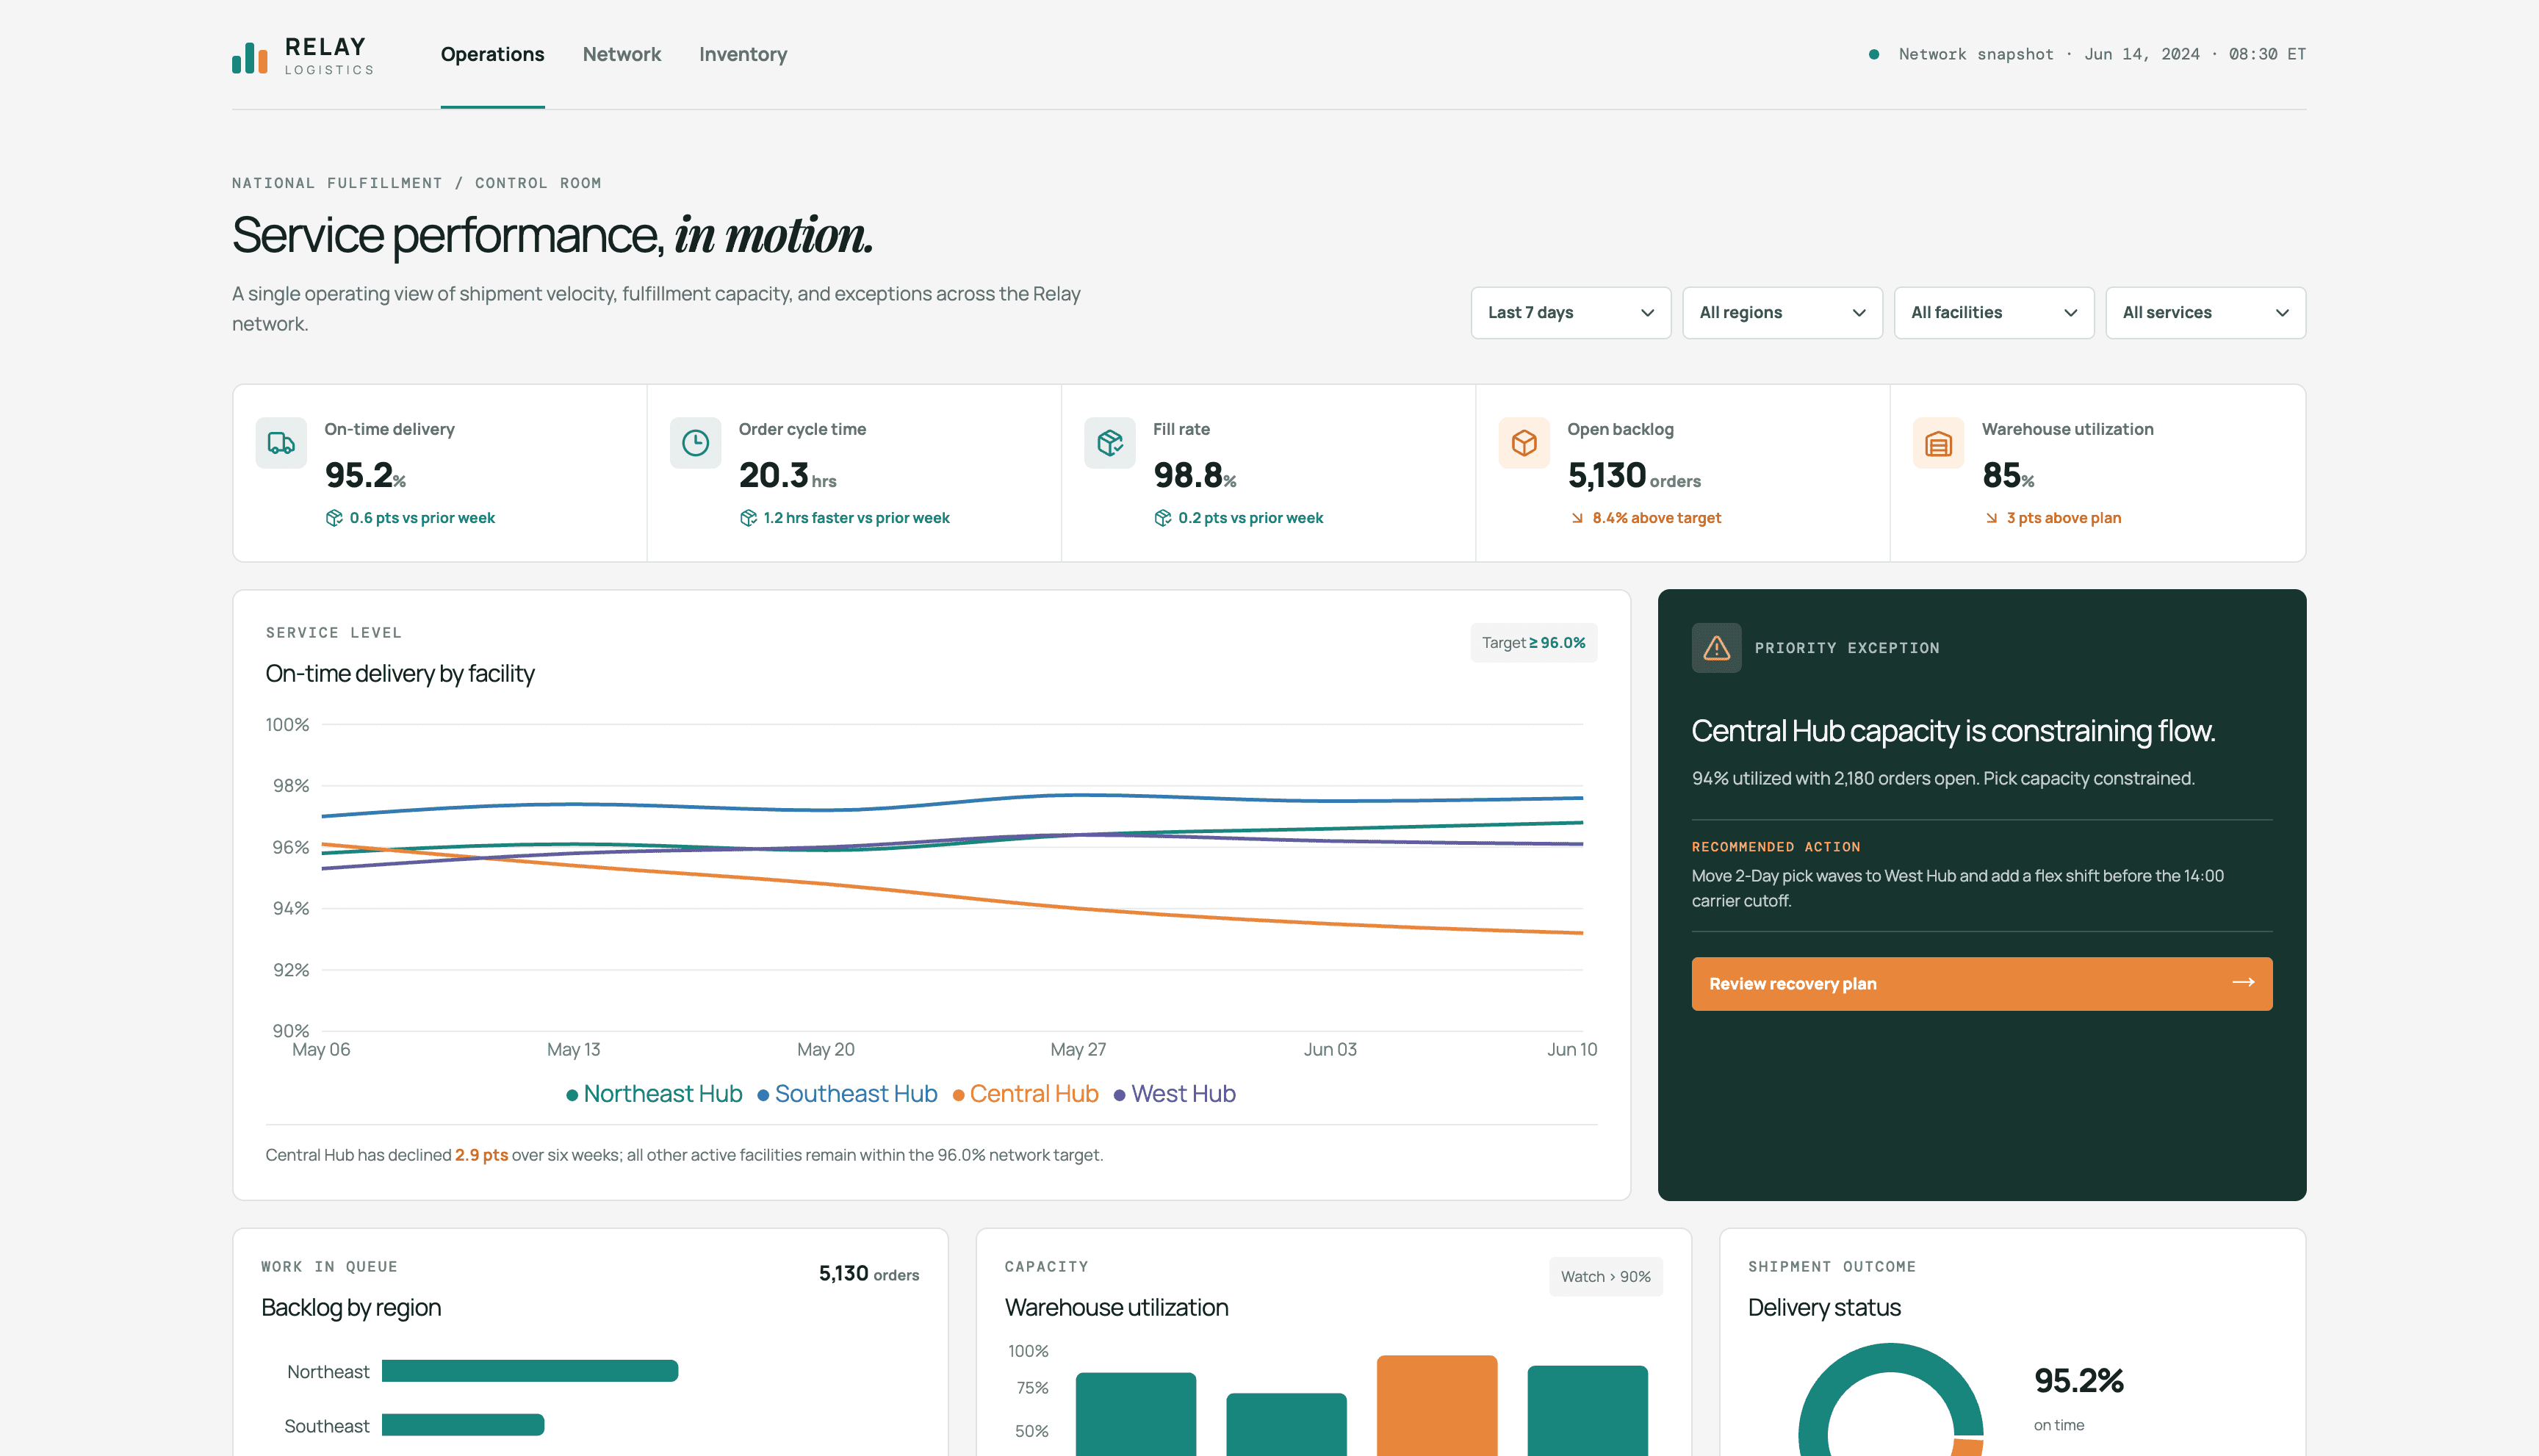2539x1456 pixels.
Task: Click arrow icon beside 3 pts above plan
Action: tap(1991, 518)
